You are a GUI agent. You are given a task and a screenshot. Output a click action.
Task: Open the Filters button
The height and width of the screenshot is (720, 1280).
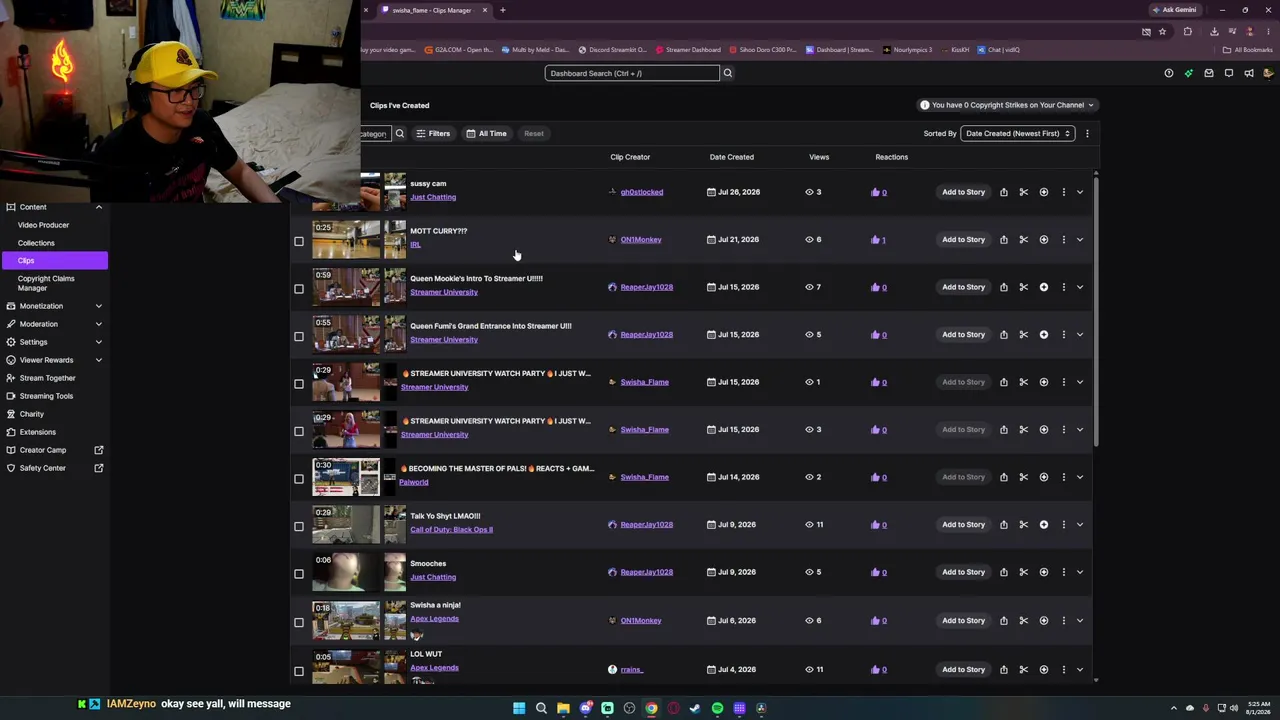pyautogui.click(x=433, y=133)
